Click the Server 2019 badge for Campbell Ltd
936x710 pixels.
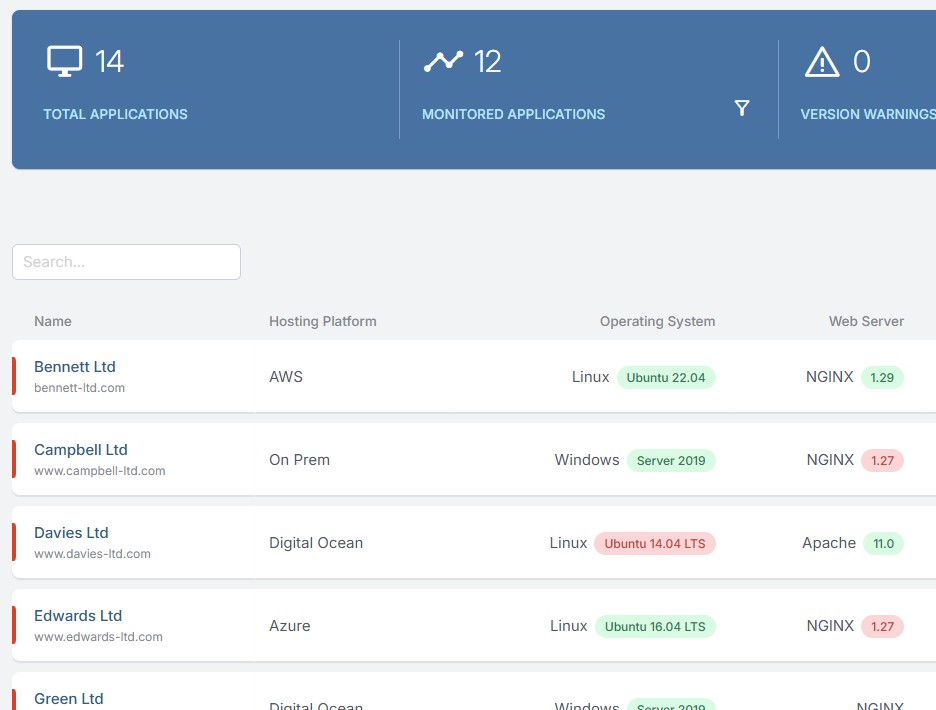(x=671, y=460)
